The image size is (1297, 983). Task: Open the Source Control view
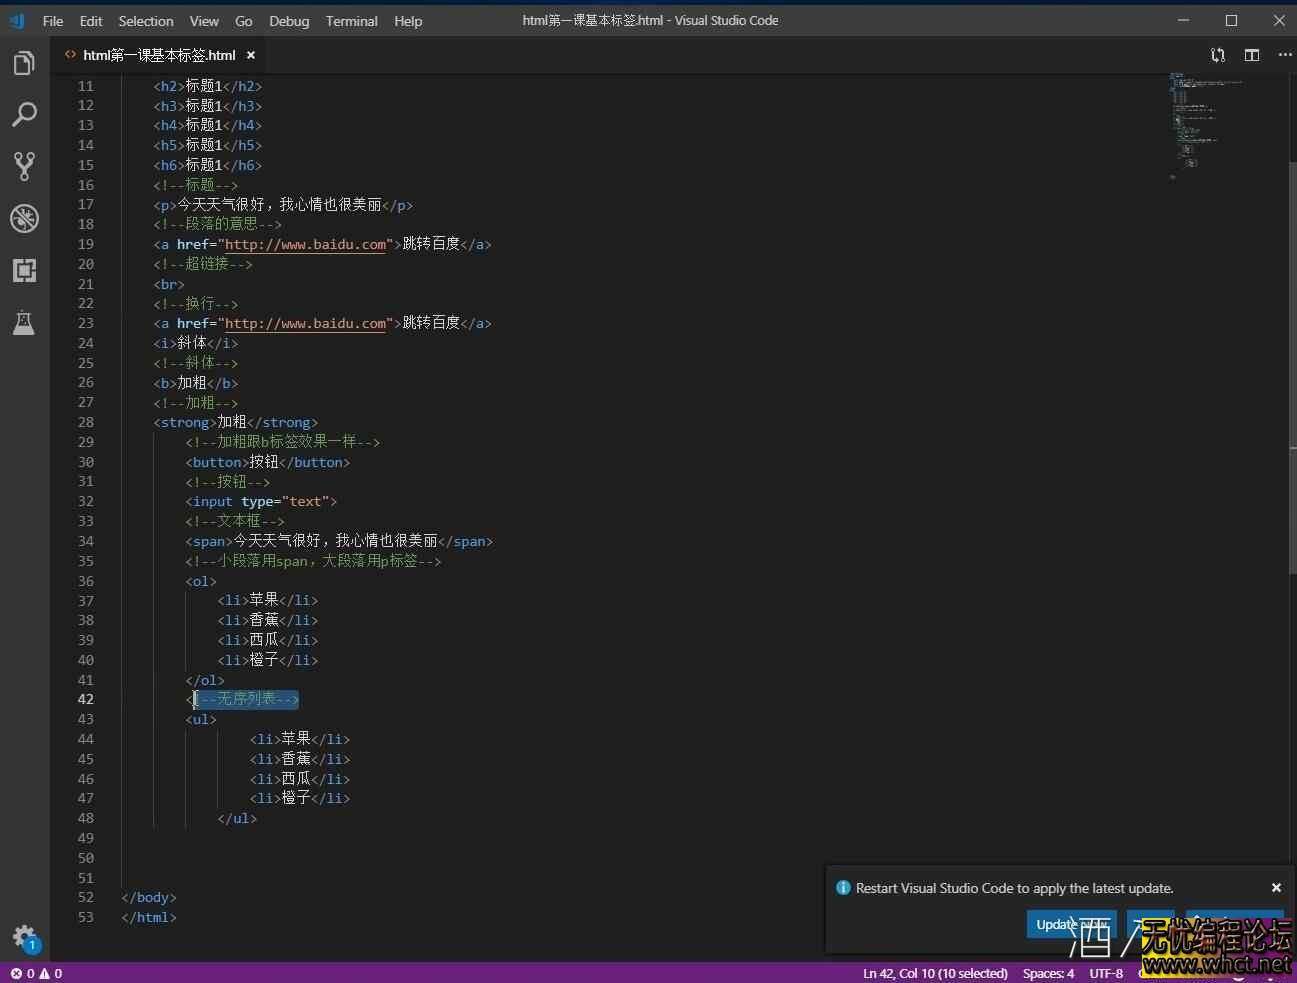click(24, 166)
